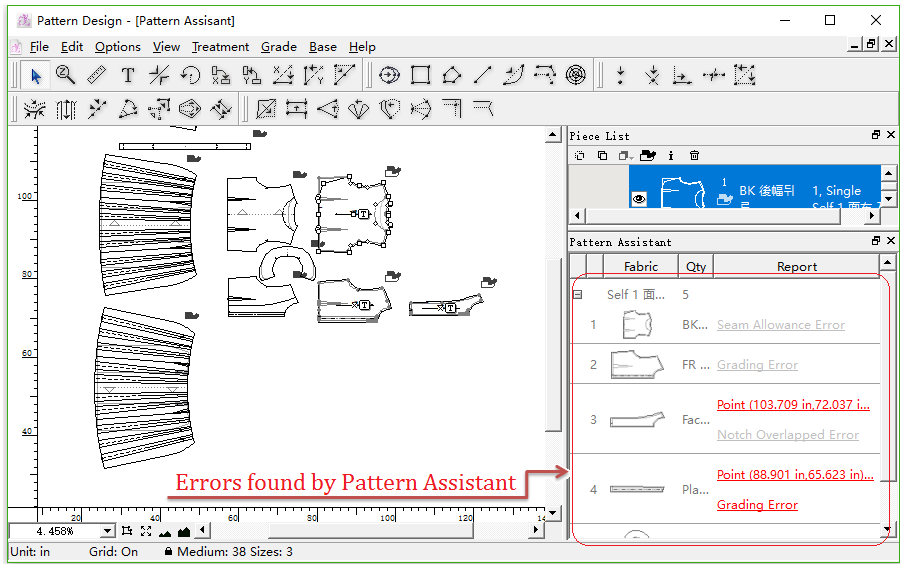This screenshot has height=569, width=905.
Task: Open the zoom percentage dropdown
Action: tap(108, 531)
